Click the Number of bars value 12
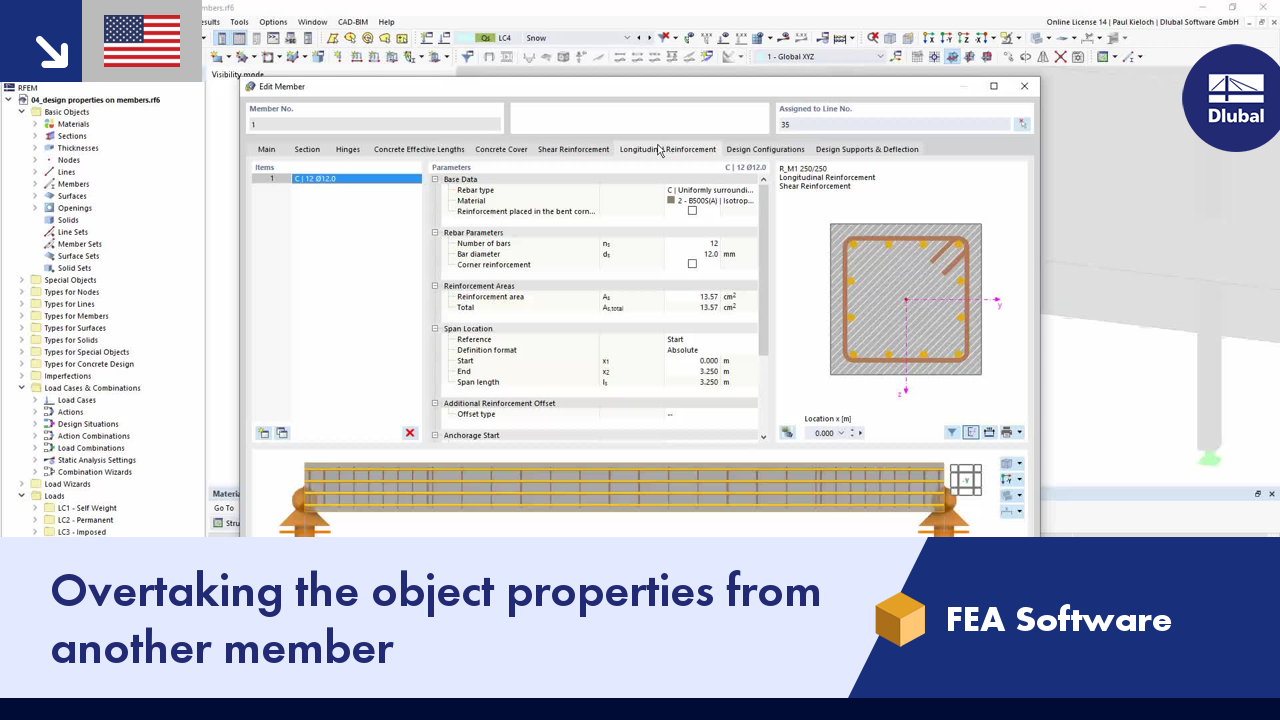The image size is (1280, 720). [714, 243]
